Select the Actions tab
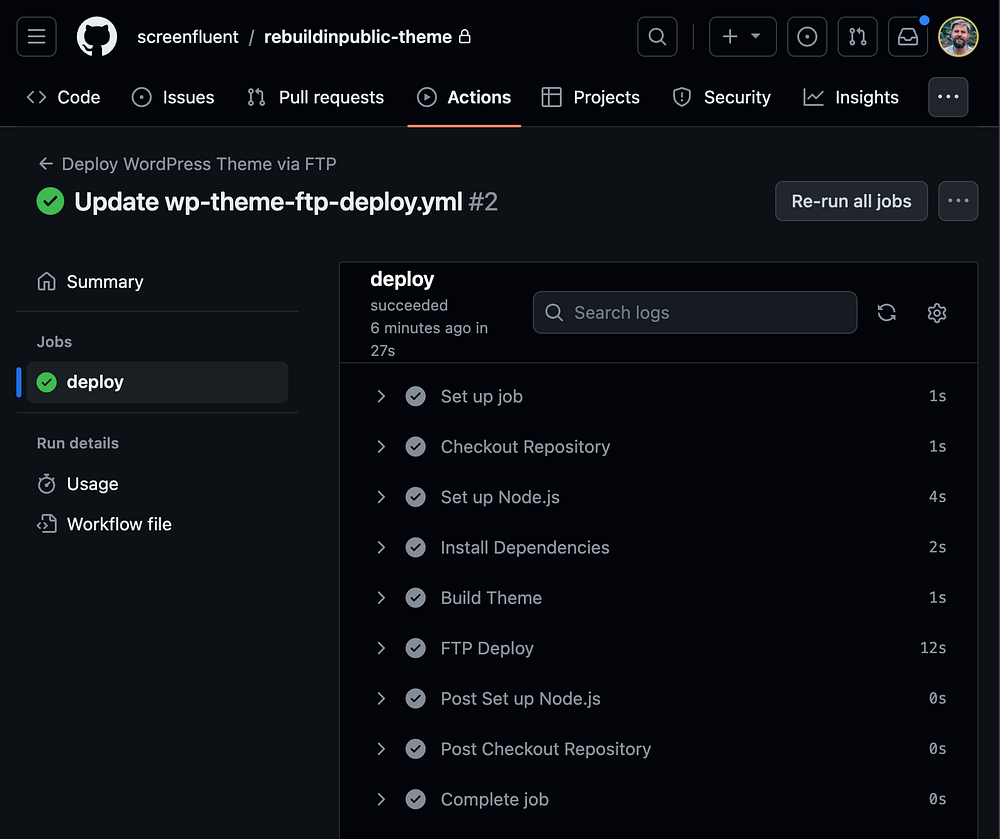Image resolution: width=1000 pixels, height=839 pixels. 464,97
